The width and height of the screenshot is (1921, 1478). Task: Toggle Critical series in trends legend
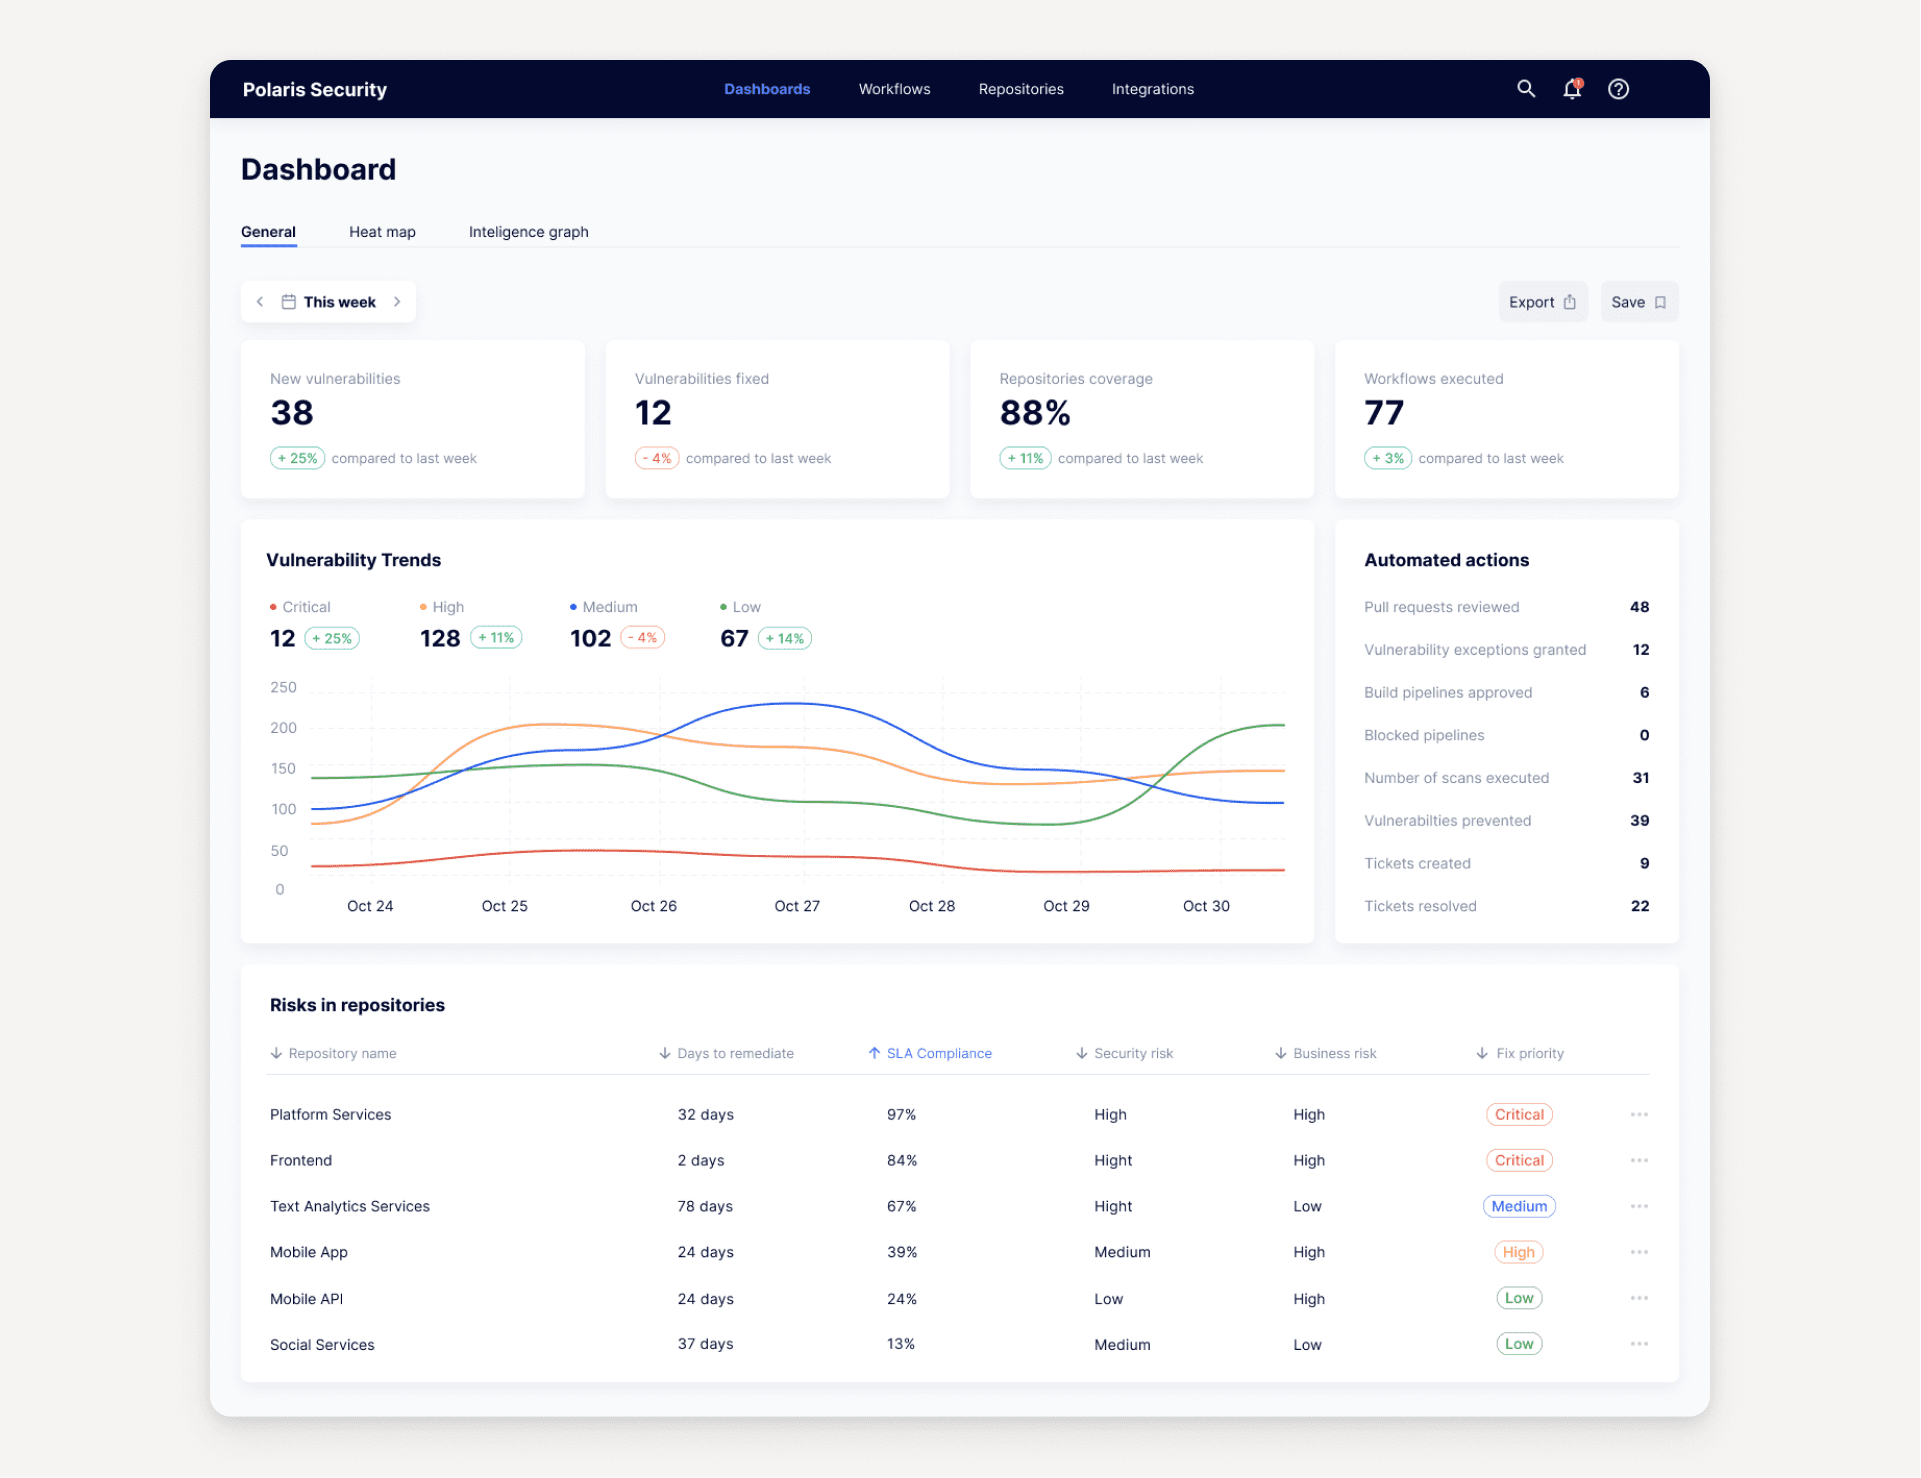coord(300,607)
